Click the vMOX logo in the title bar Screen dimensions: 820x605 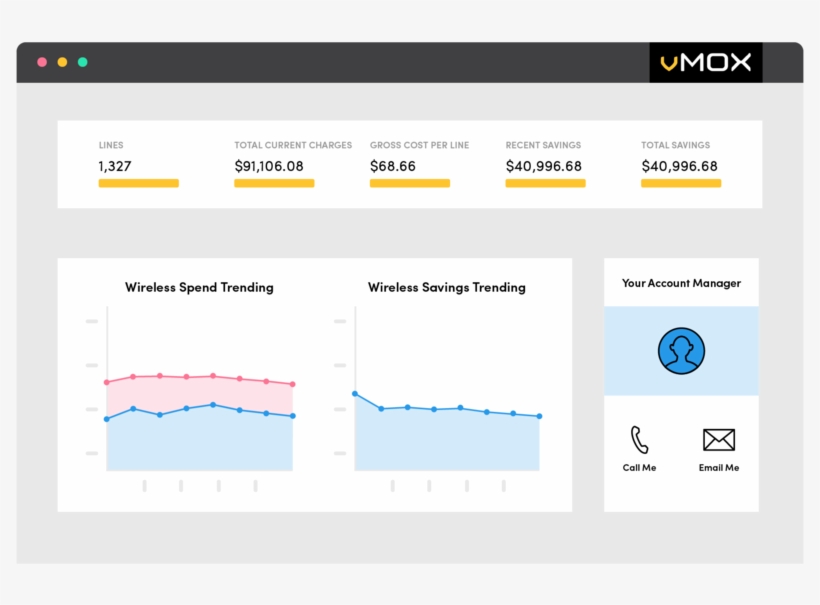705,63
